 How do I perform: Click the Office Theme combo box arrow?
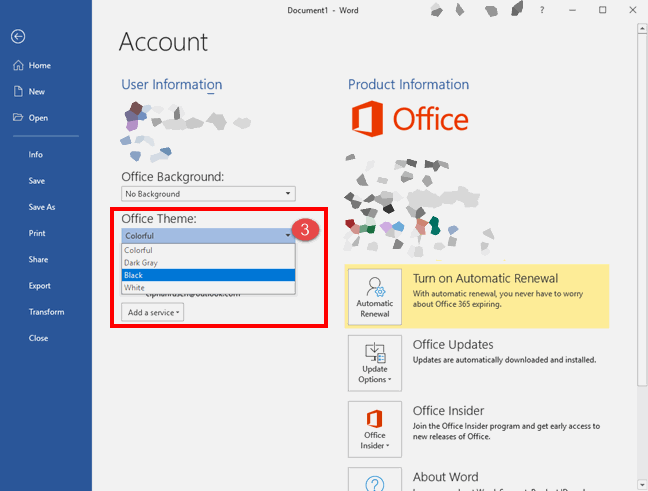(x=288, y=235)
